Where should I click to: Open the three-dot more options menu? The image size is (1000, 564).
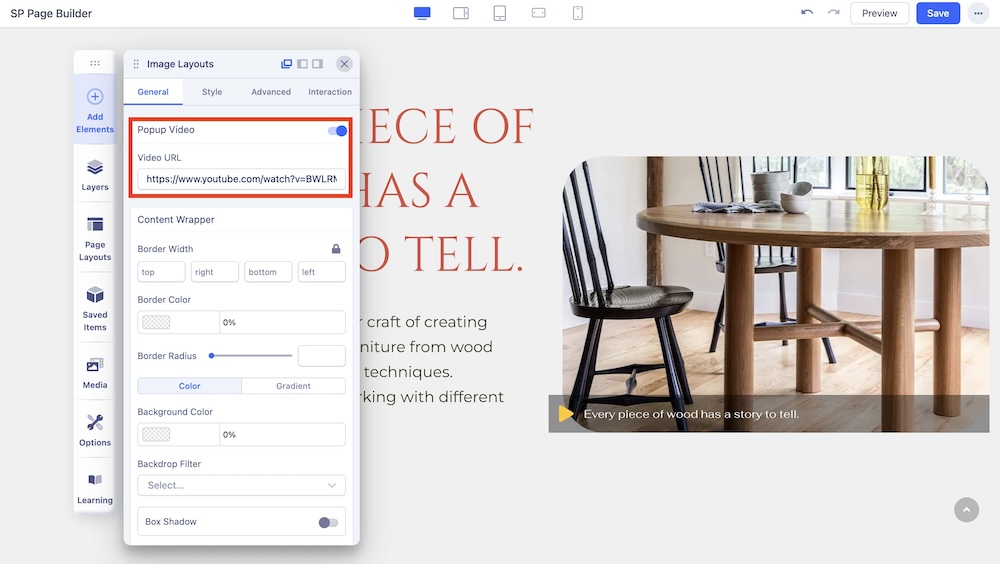[x=977, y=13]
